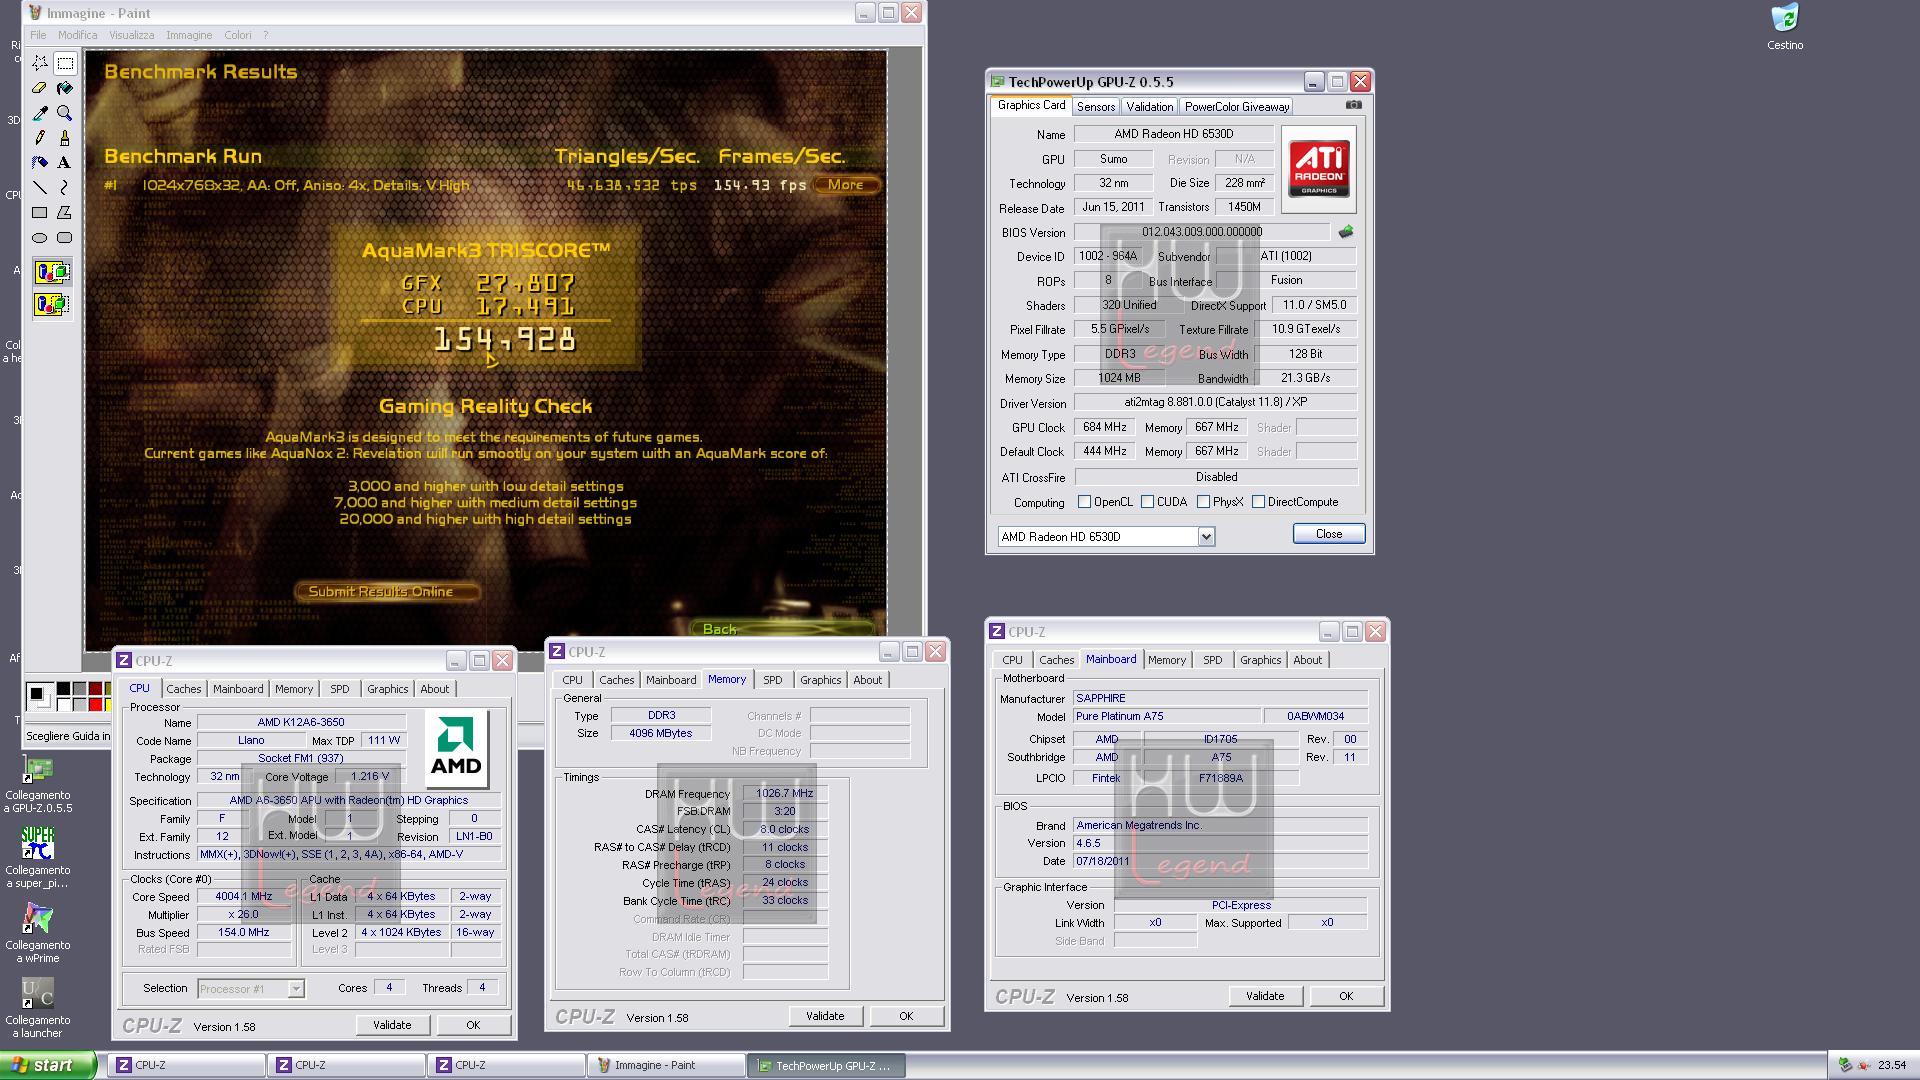Open the Cestino recycle bin desktop icon

tap(1785, 27)
